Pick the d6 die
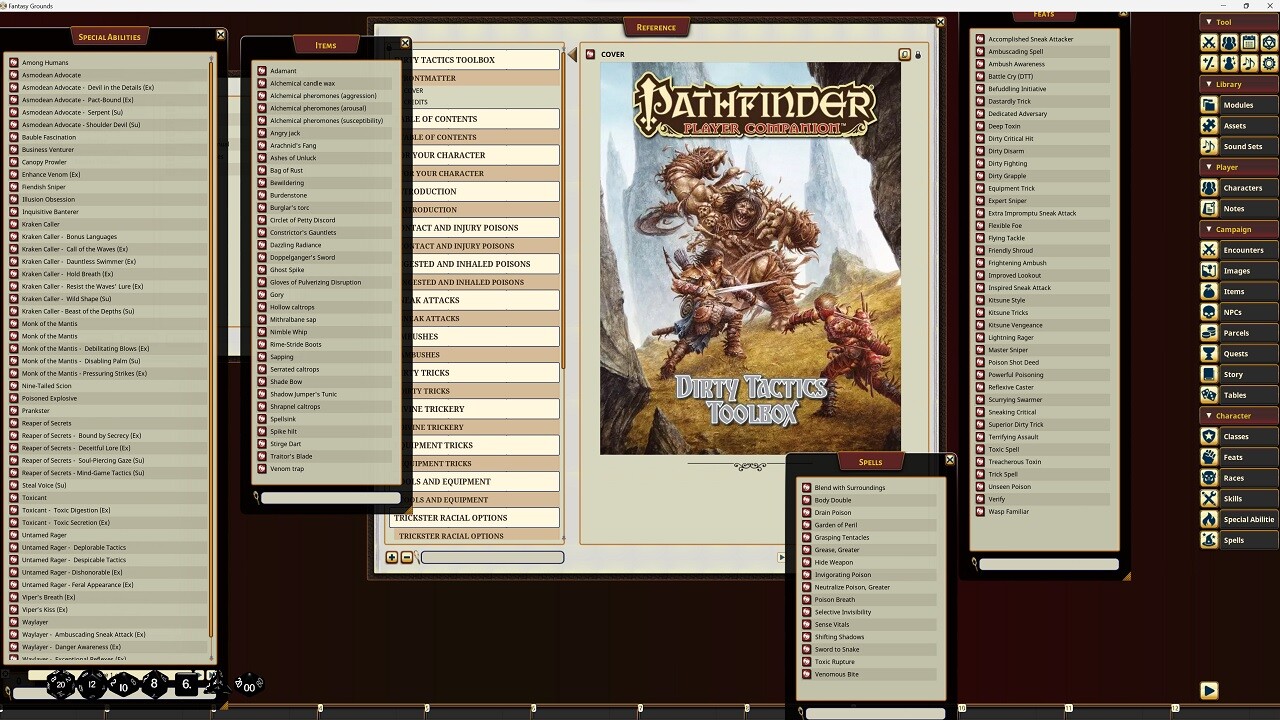The height and width of the screenshot is (720, 1280). pos(187,685)
